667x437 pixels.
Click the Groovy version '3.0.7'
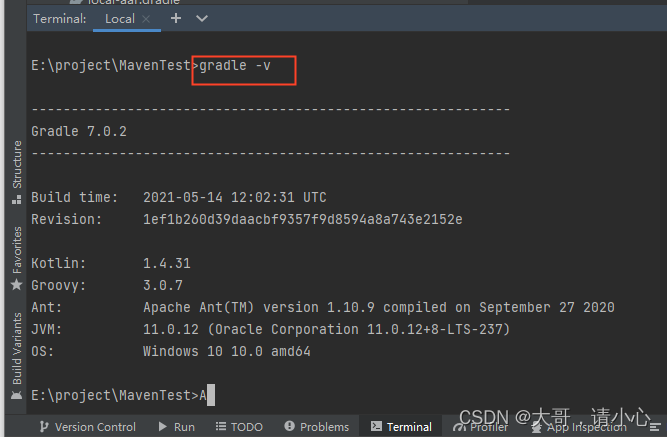click(163, 285)
